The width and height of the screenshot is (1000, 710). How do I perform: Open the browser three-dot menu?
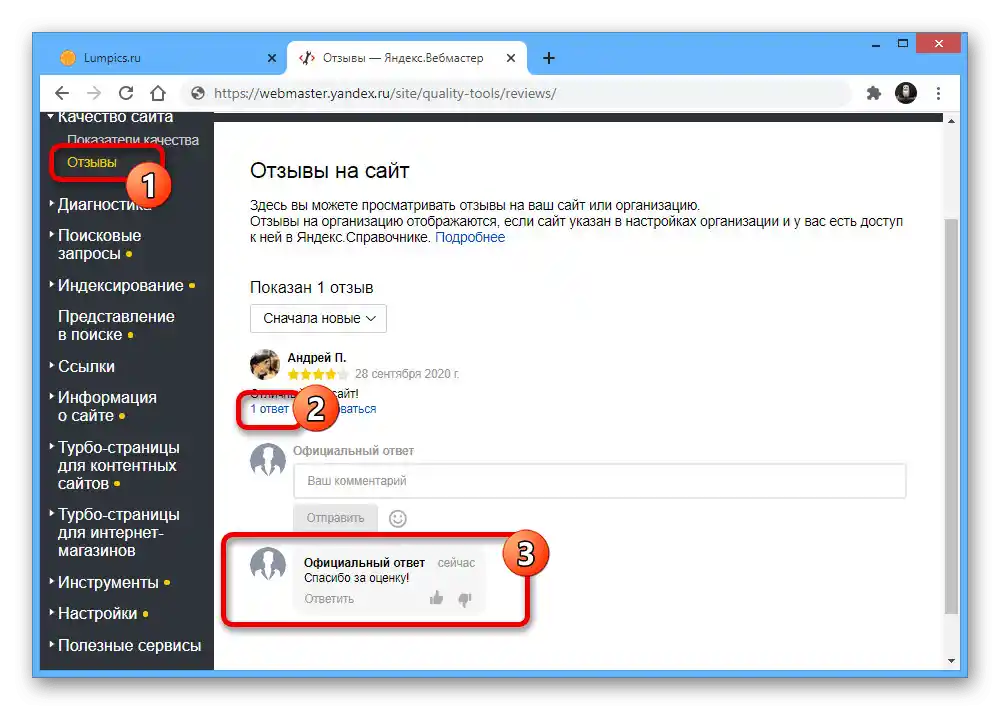[x=938, y=93]
